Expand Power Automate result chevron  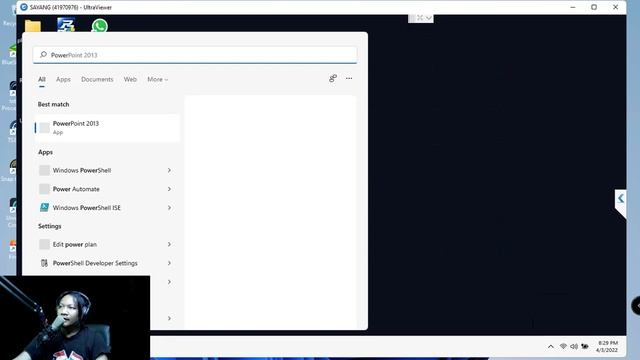(169, 189)
